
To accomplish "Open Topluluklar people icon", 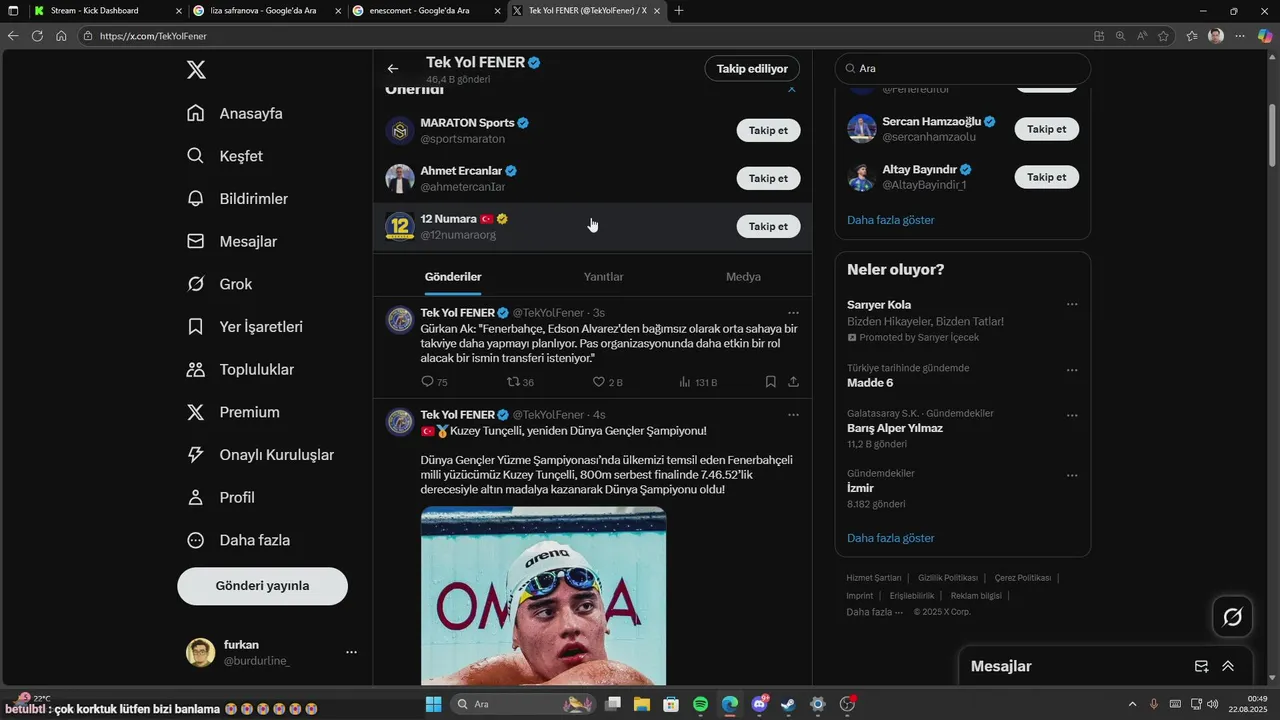I will click(x=196, y=369).
